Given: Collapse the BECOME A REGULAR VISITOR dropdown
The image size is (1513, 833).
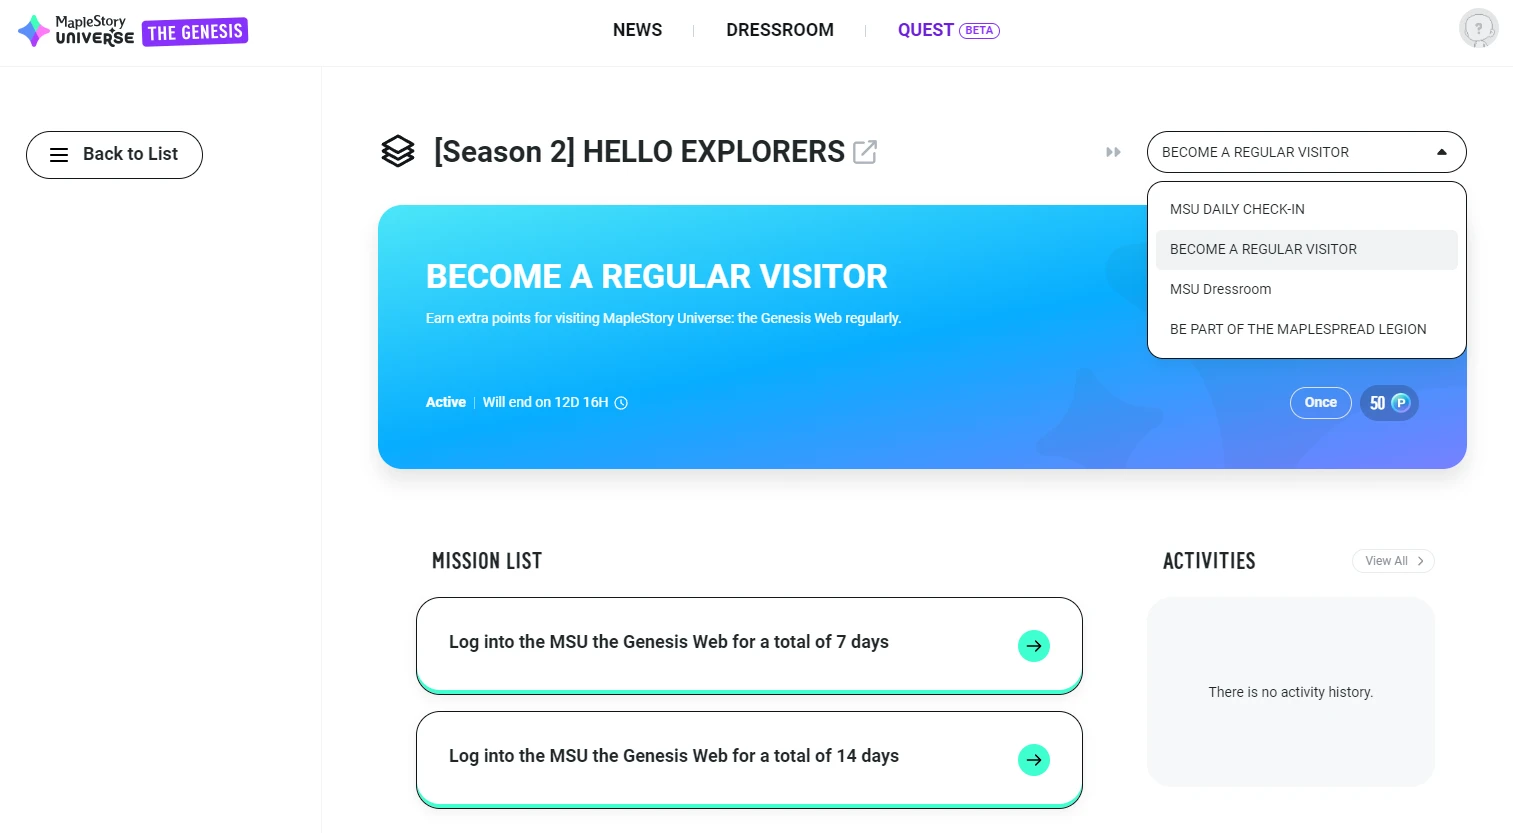Looking at the screenshot, I should (x=1441, y=152).
